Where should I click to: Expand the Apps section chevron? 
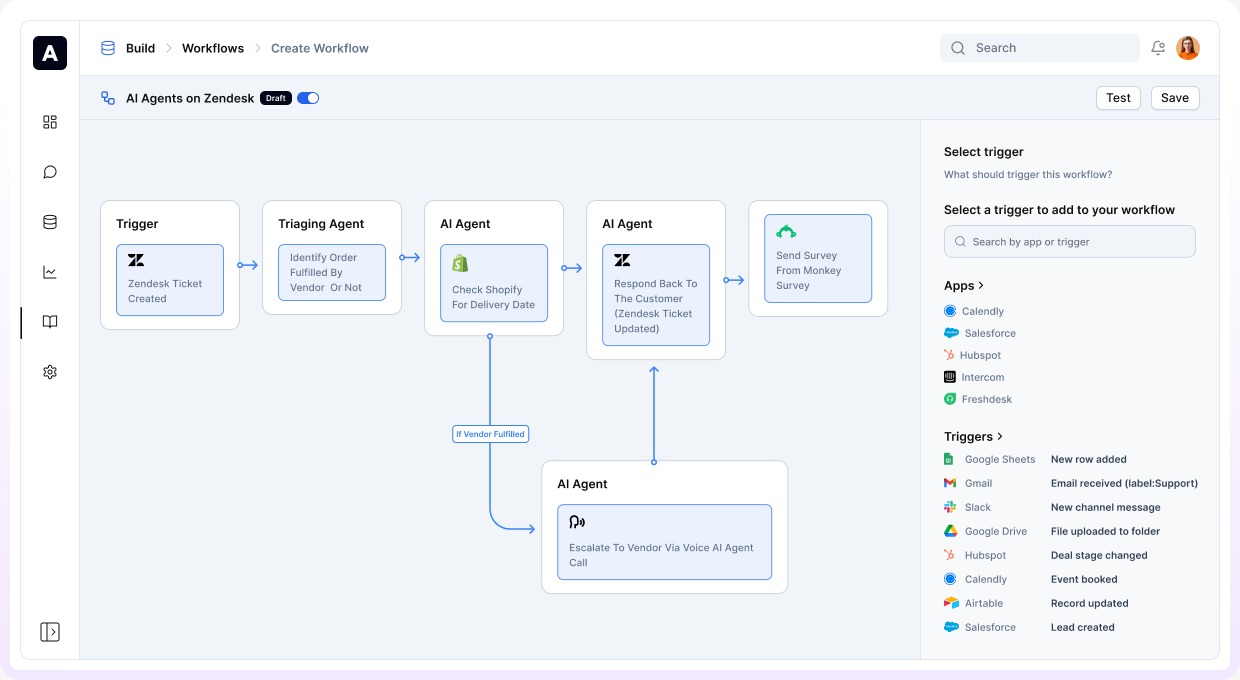coord(981,286)
